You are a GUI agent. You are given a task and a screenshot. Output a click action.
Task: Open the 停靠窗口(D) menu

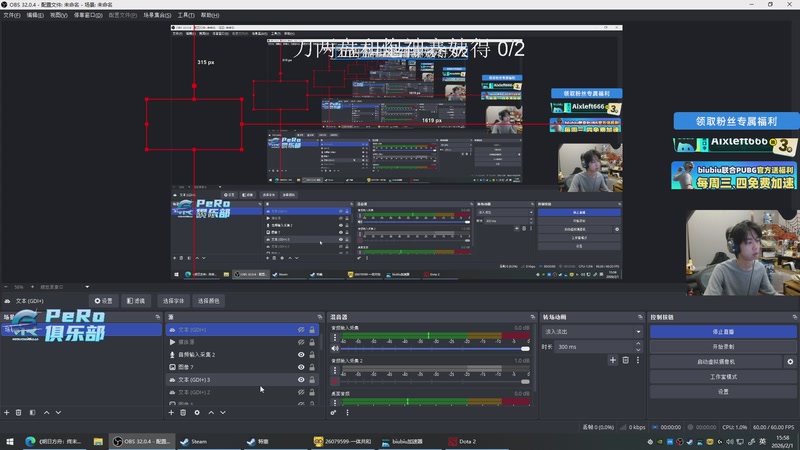point(88,15)
